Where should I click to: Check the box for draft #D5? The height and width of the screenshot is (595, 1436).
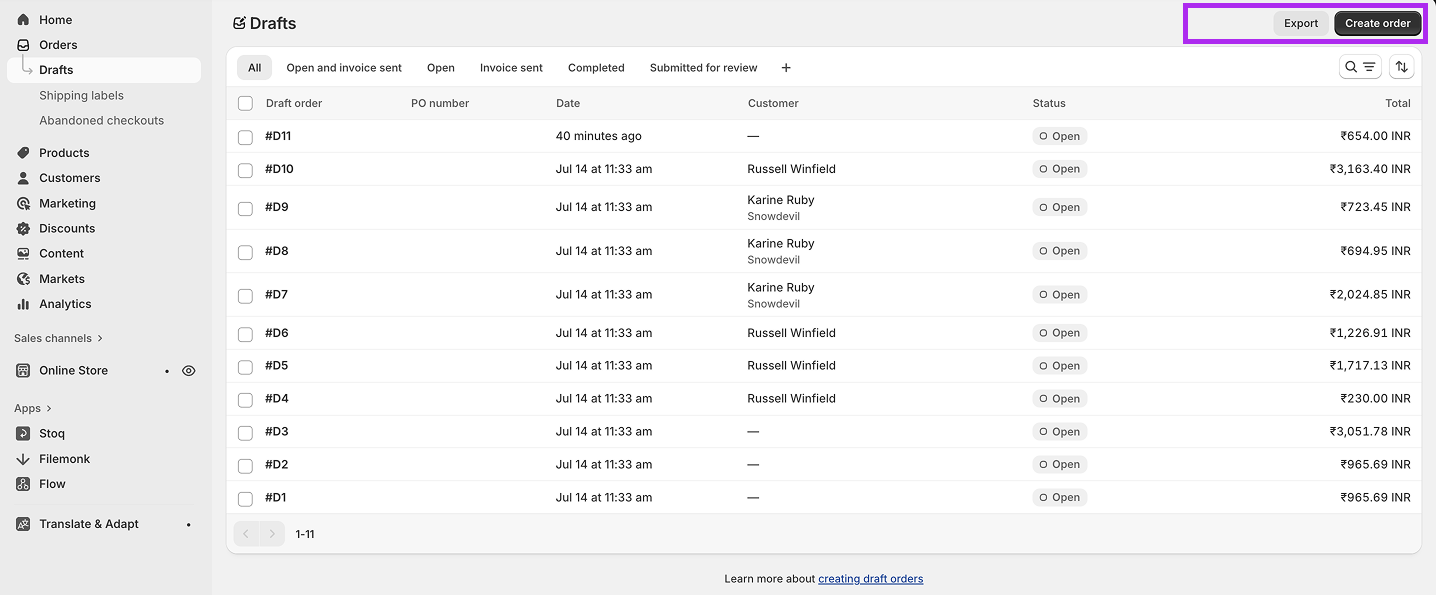(245, 366)
